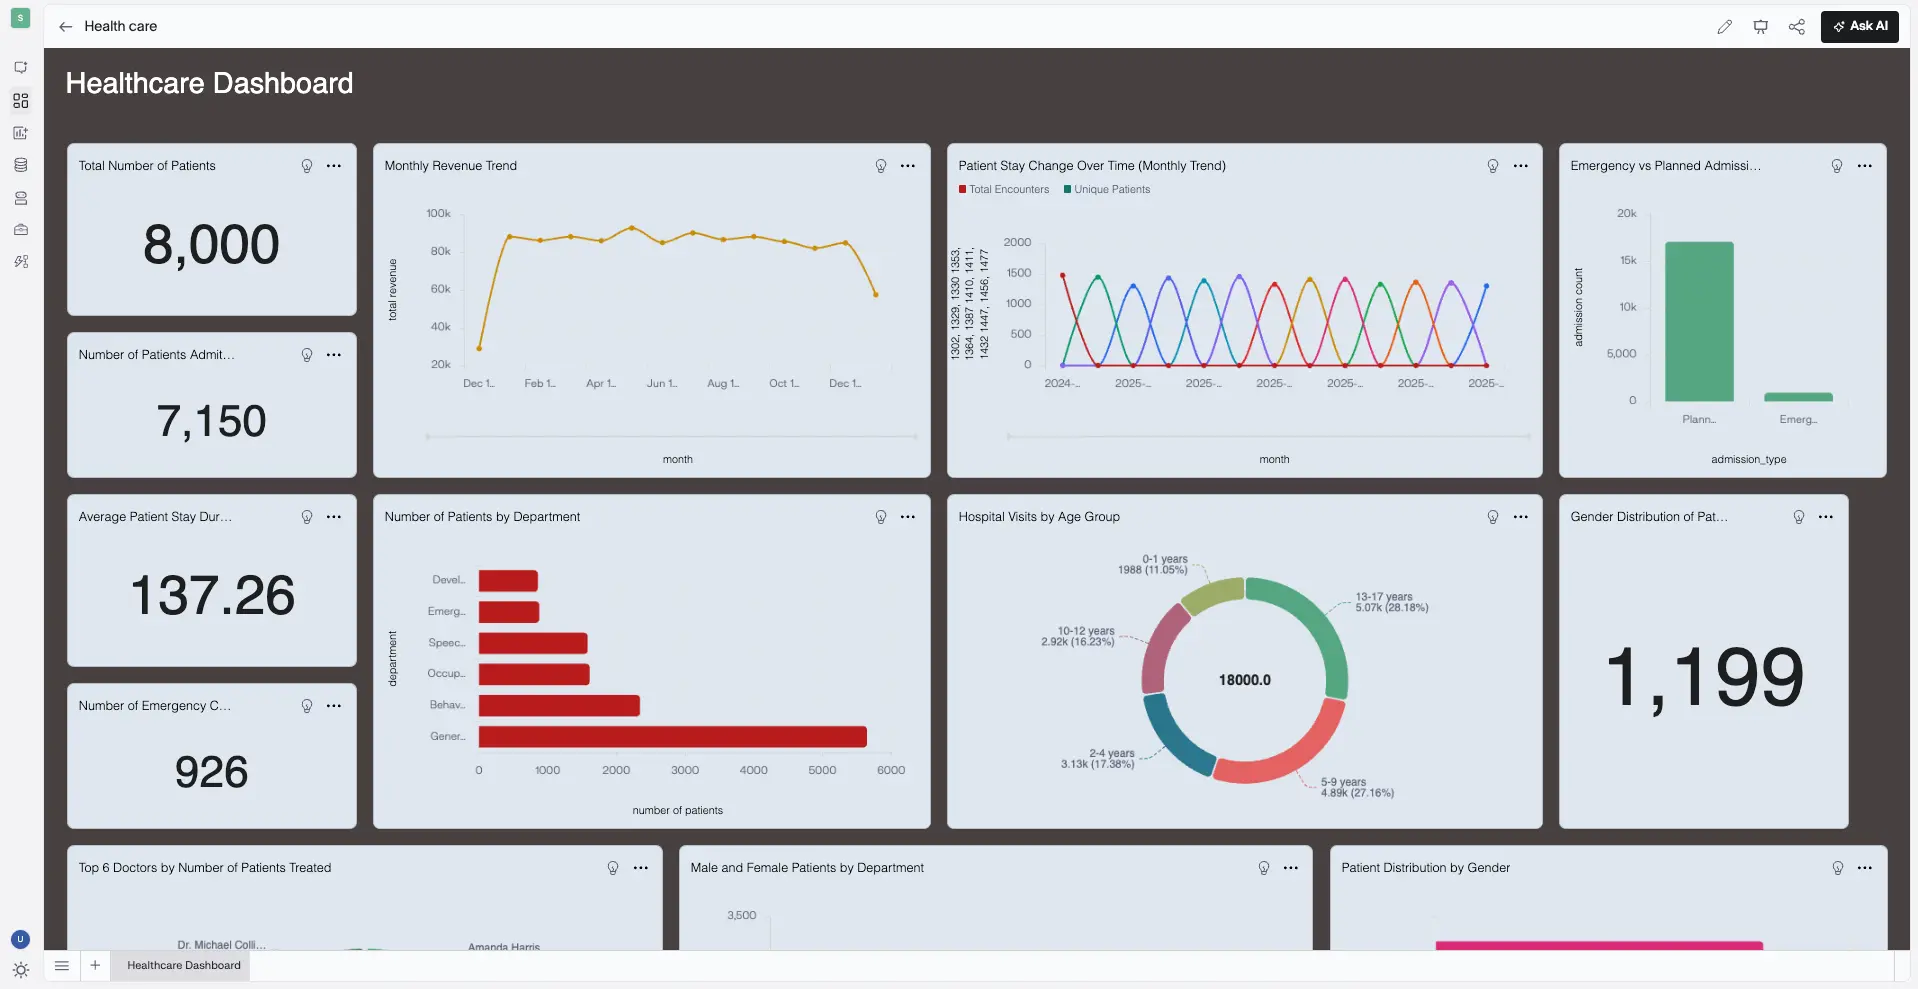Open options menu for Total Number of Patients
The width and height of the screenshot is (1918, 989).
click(334, 166)
